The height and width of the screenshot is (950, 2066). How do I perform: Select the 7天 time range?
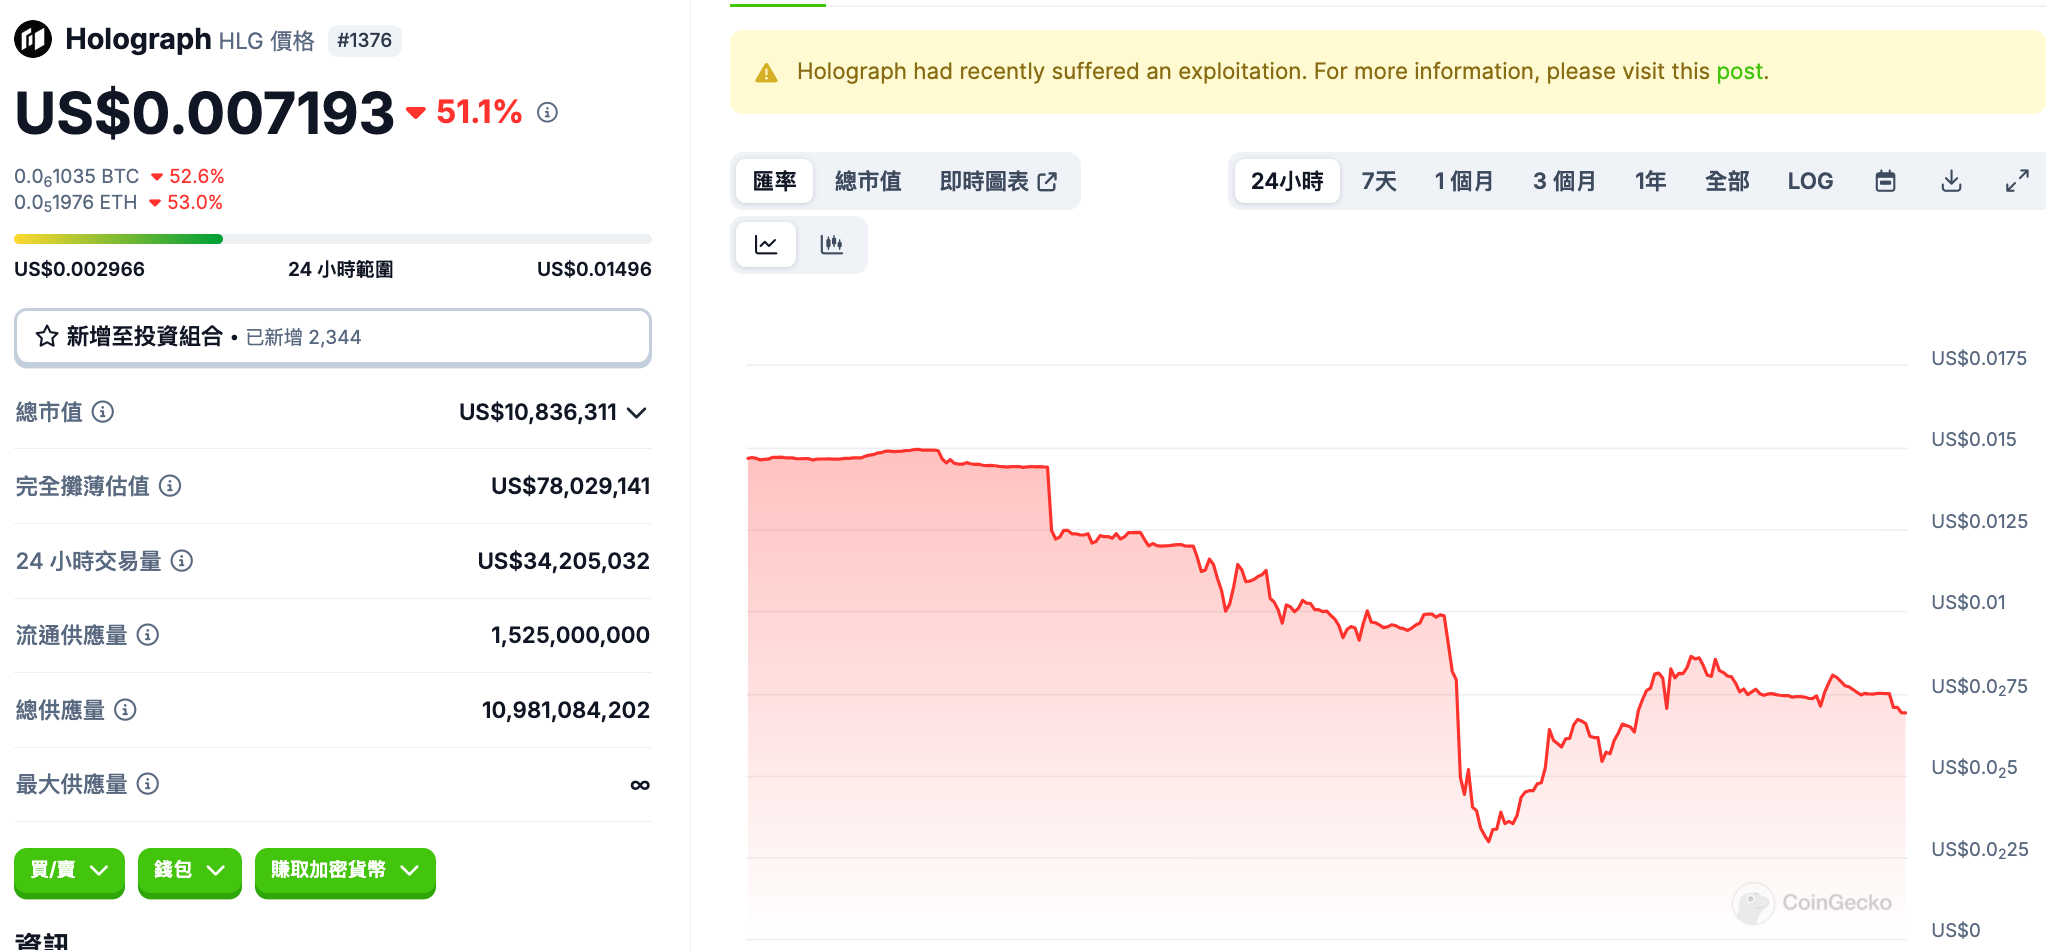tap(1379, 181)
